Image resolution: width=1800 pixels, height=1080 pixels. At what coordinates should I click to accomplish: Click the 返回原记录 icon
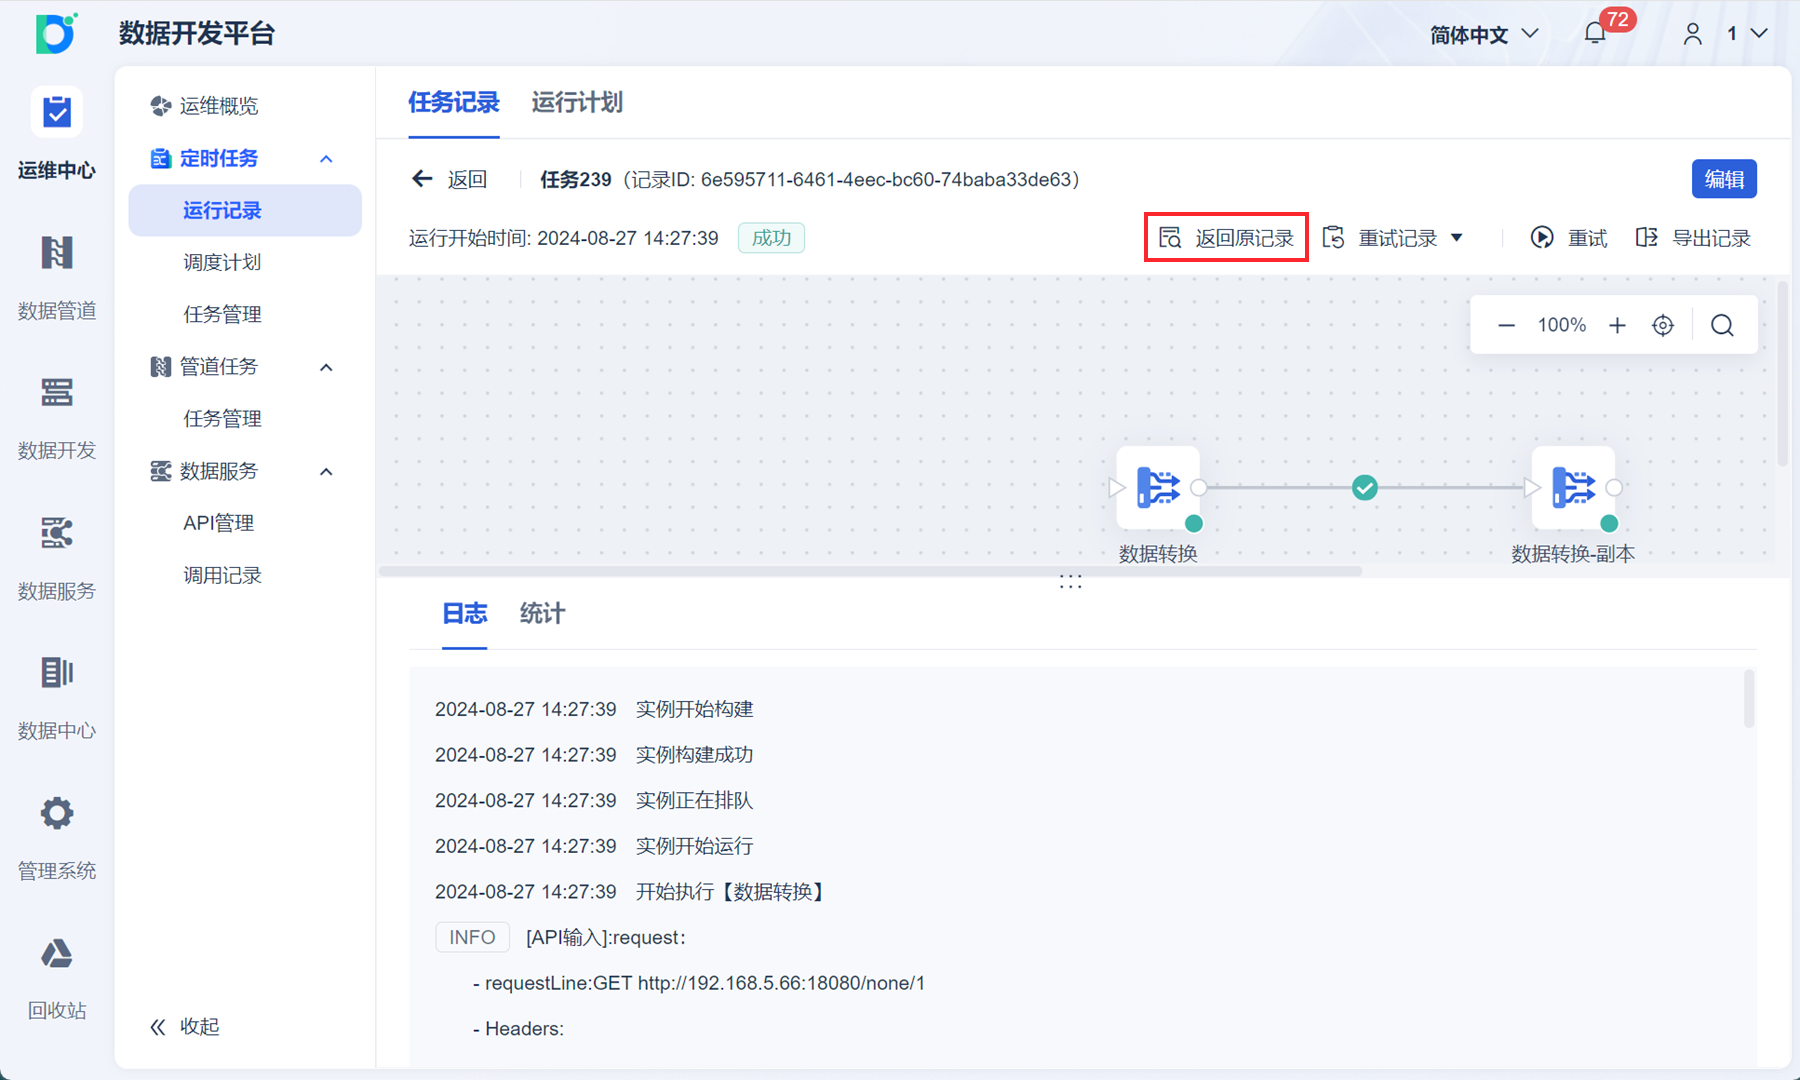(1170, 238)
